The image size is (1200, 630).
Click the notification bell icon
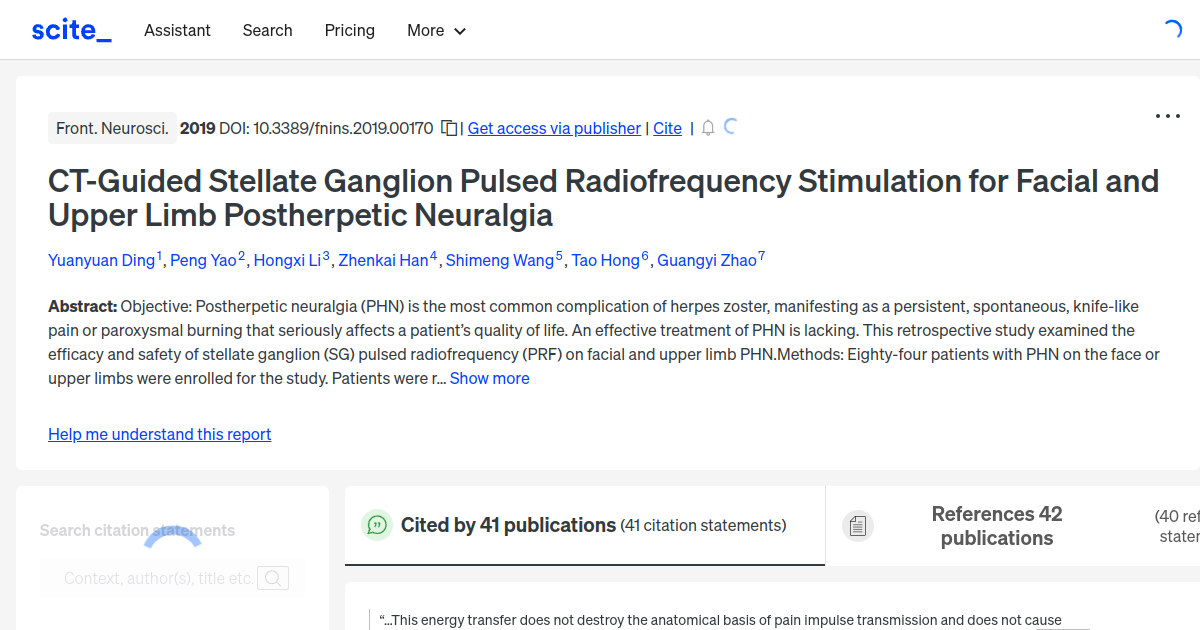click(x=707, y=128)
